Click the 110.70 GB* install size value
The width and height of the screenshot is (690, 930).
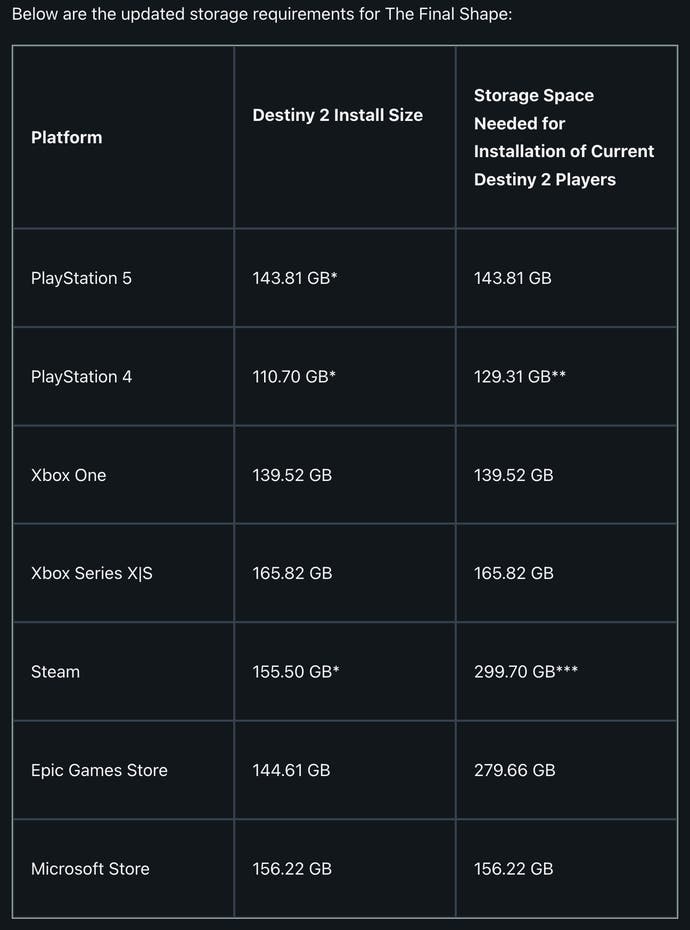click(x=295, y=377)
